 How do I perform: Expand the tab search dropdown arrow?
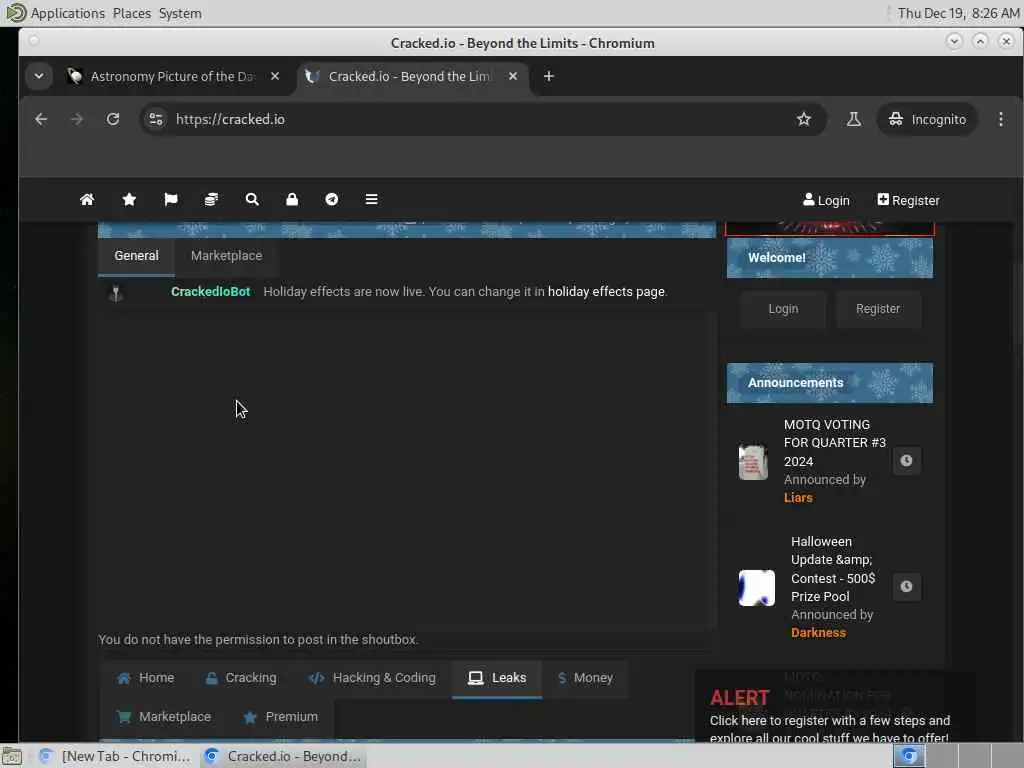click(x=39, y=76)
